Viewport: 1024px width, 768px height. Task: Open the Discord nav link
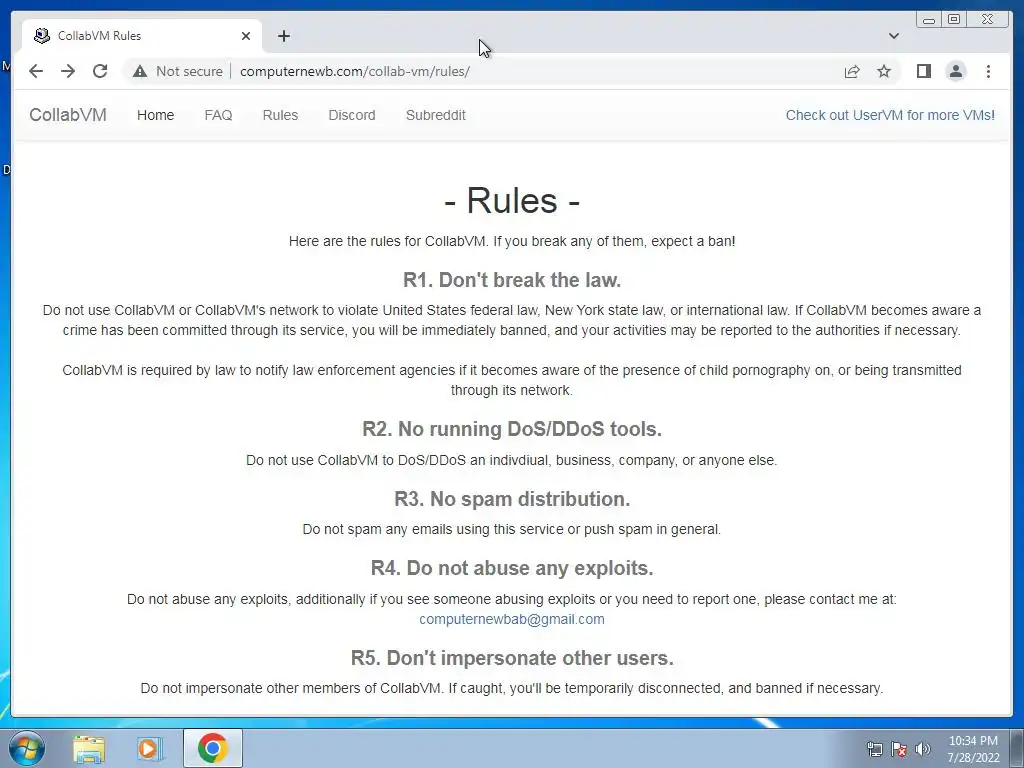(352, 115)
